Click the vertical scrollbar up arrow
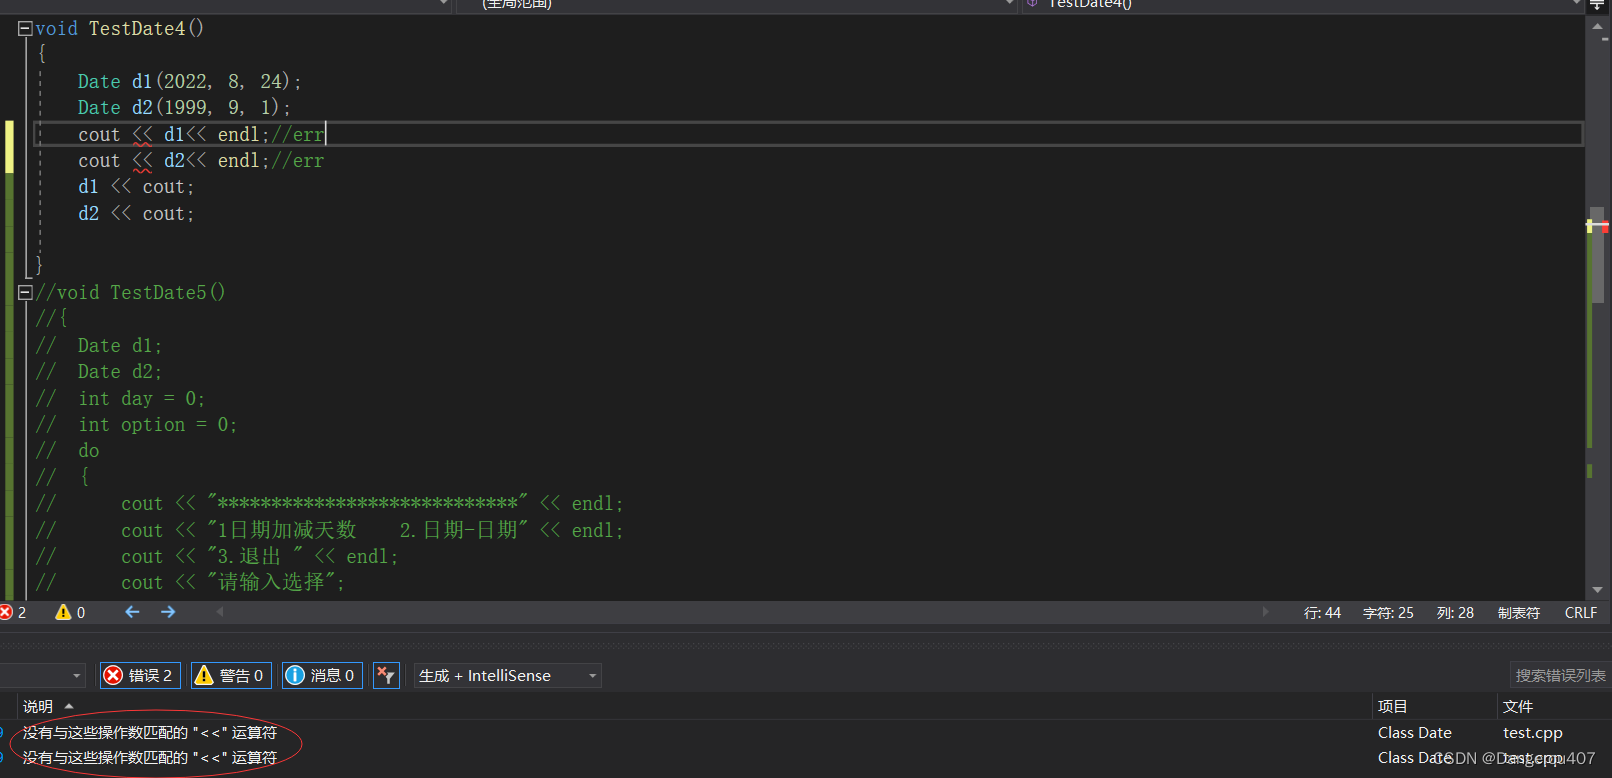The image size is (1612, 778). [1597, 27]
